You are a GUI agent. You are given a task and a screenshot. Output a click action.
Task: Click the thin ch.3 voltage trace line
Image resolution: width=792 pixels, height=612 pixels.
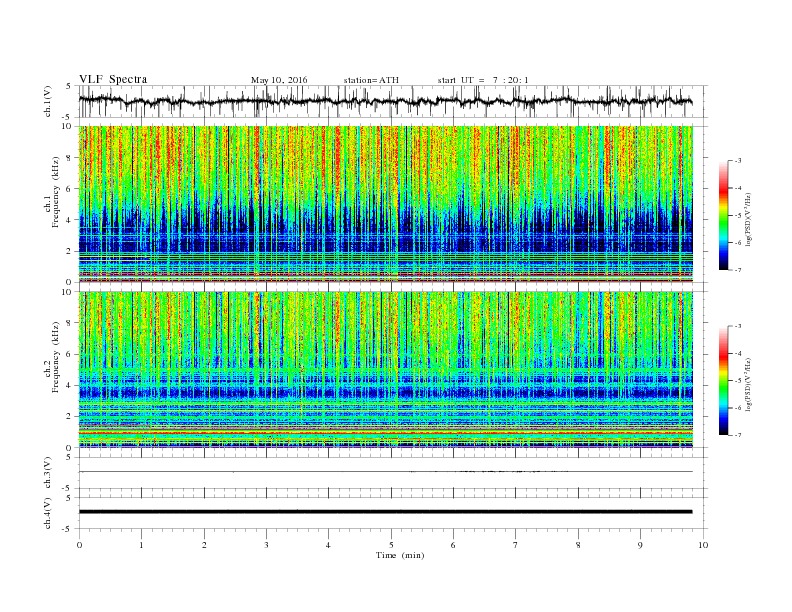(x=385, y=472)
